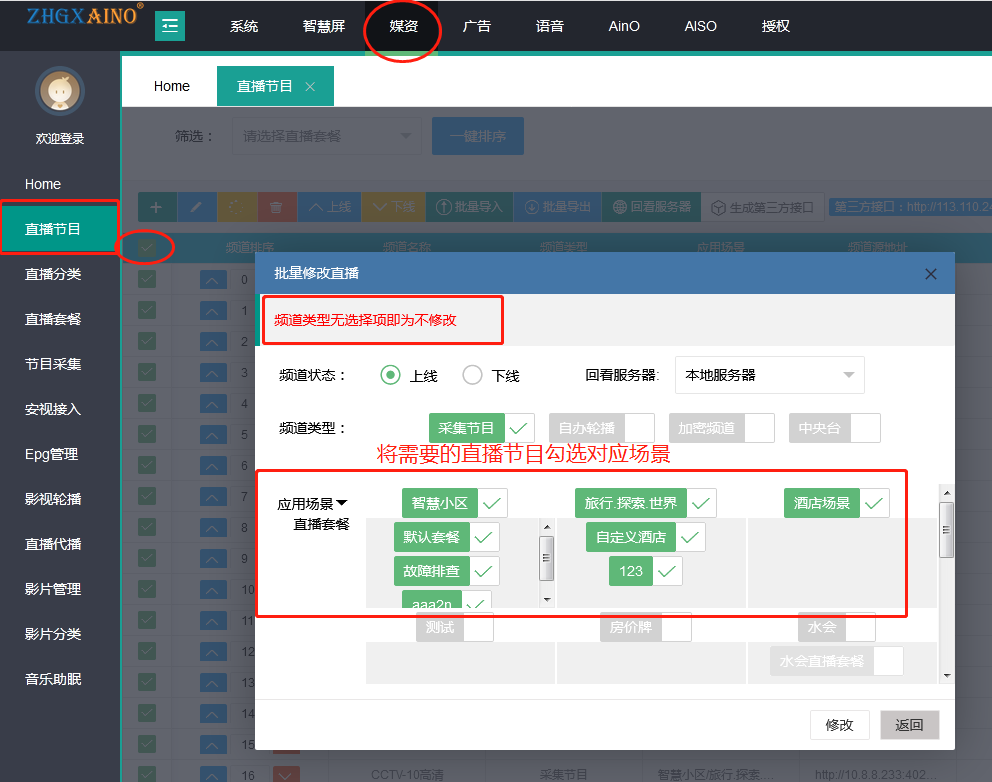This screenshot has width=992, height=782.
Task: Click the 返回 button
Action: (909, 725)
